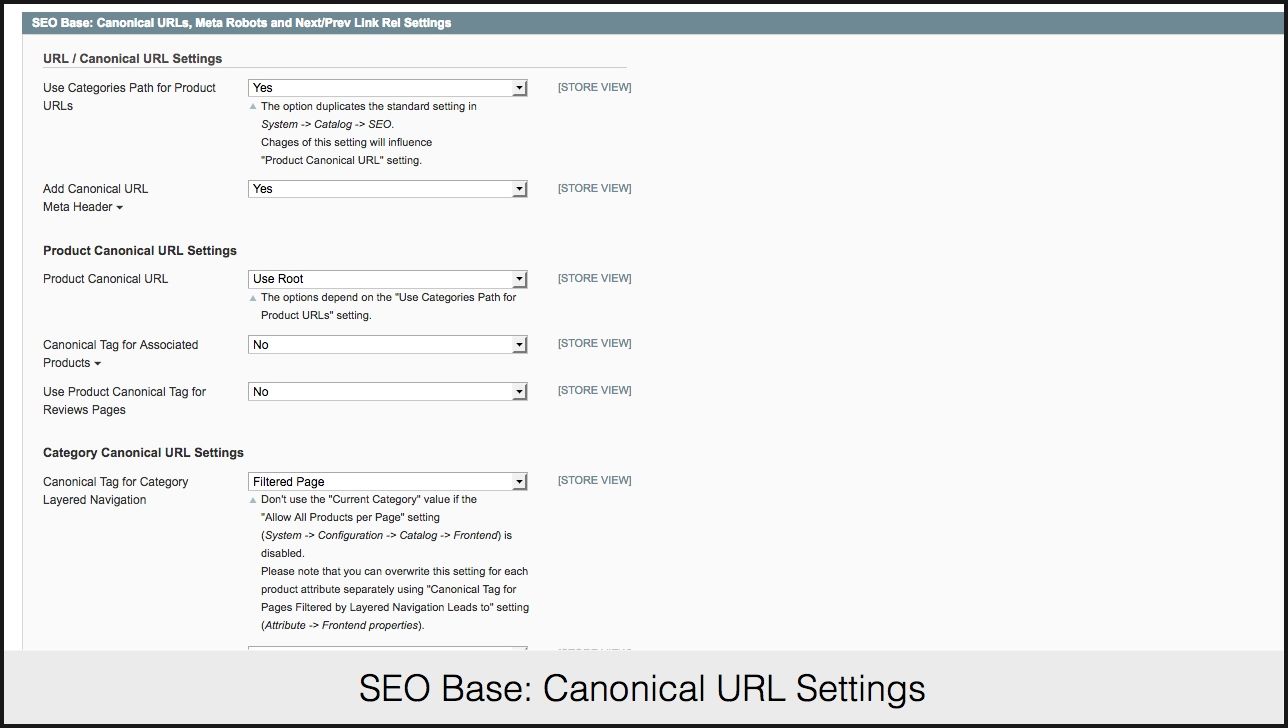Click [STORE VIEW] beside Add Canonical URL setting

click(594, 188)
